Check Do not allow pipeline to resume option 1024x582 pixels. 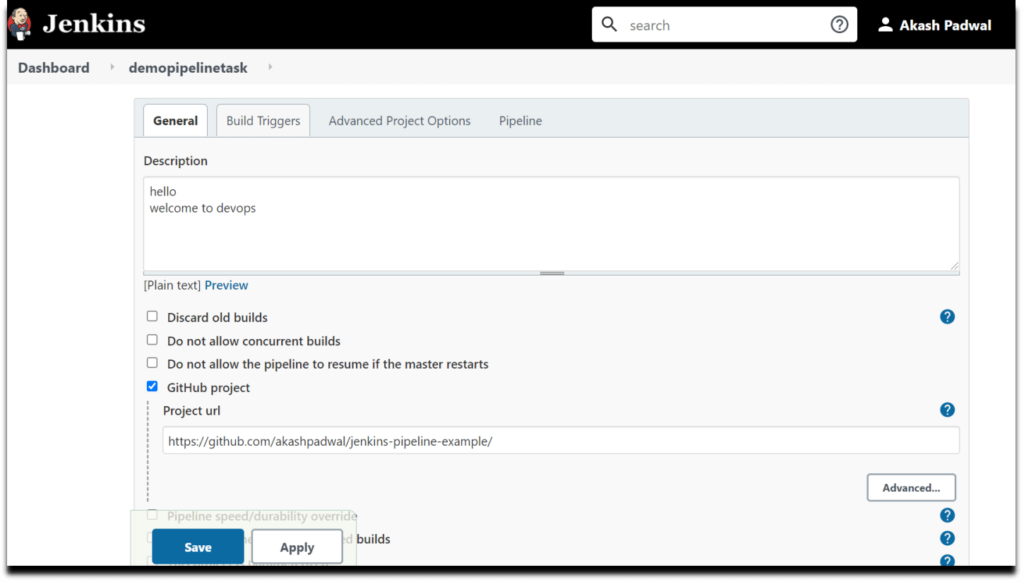coord(152,363)
